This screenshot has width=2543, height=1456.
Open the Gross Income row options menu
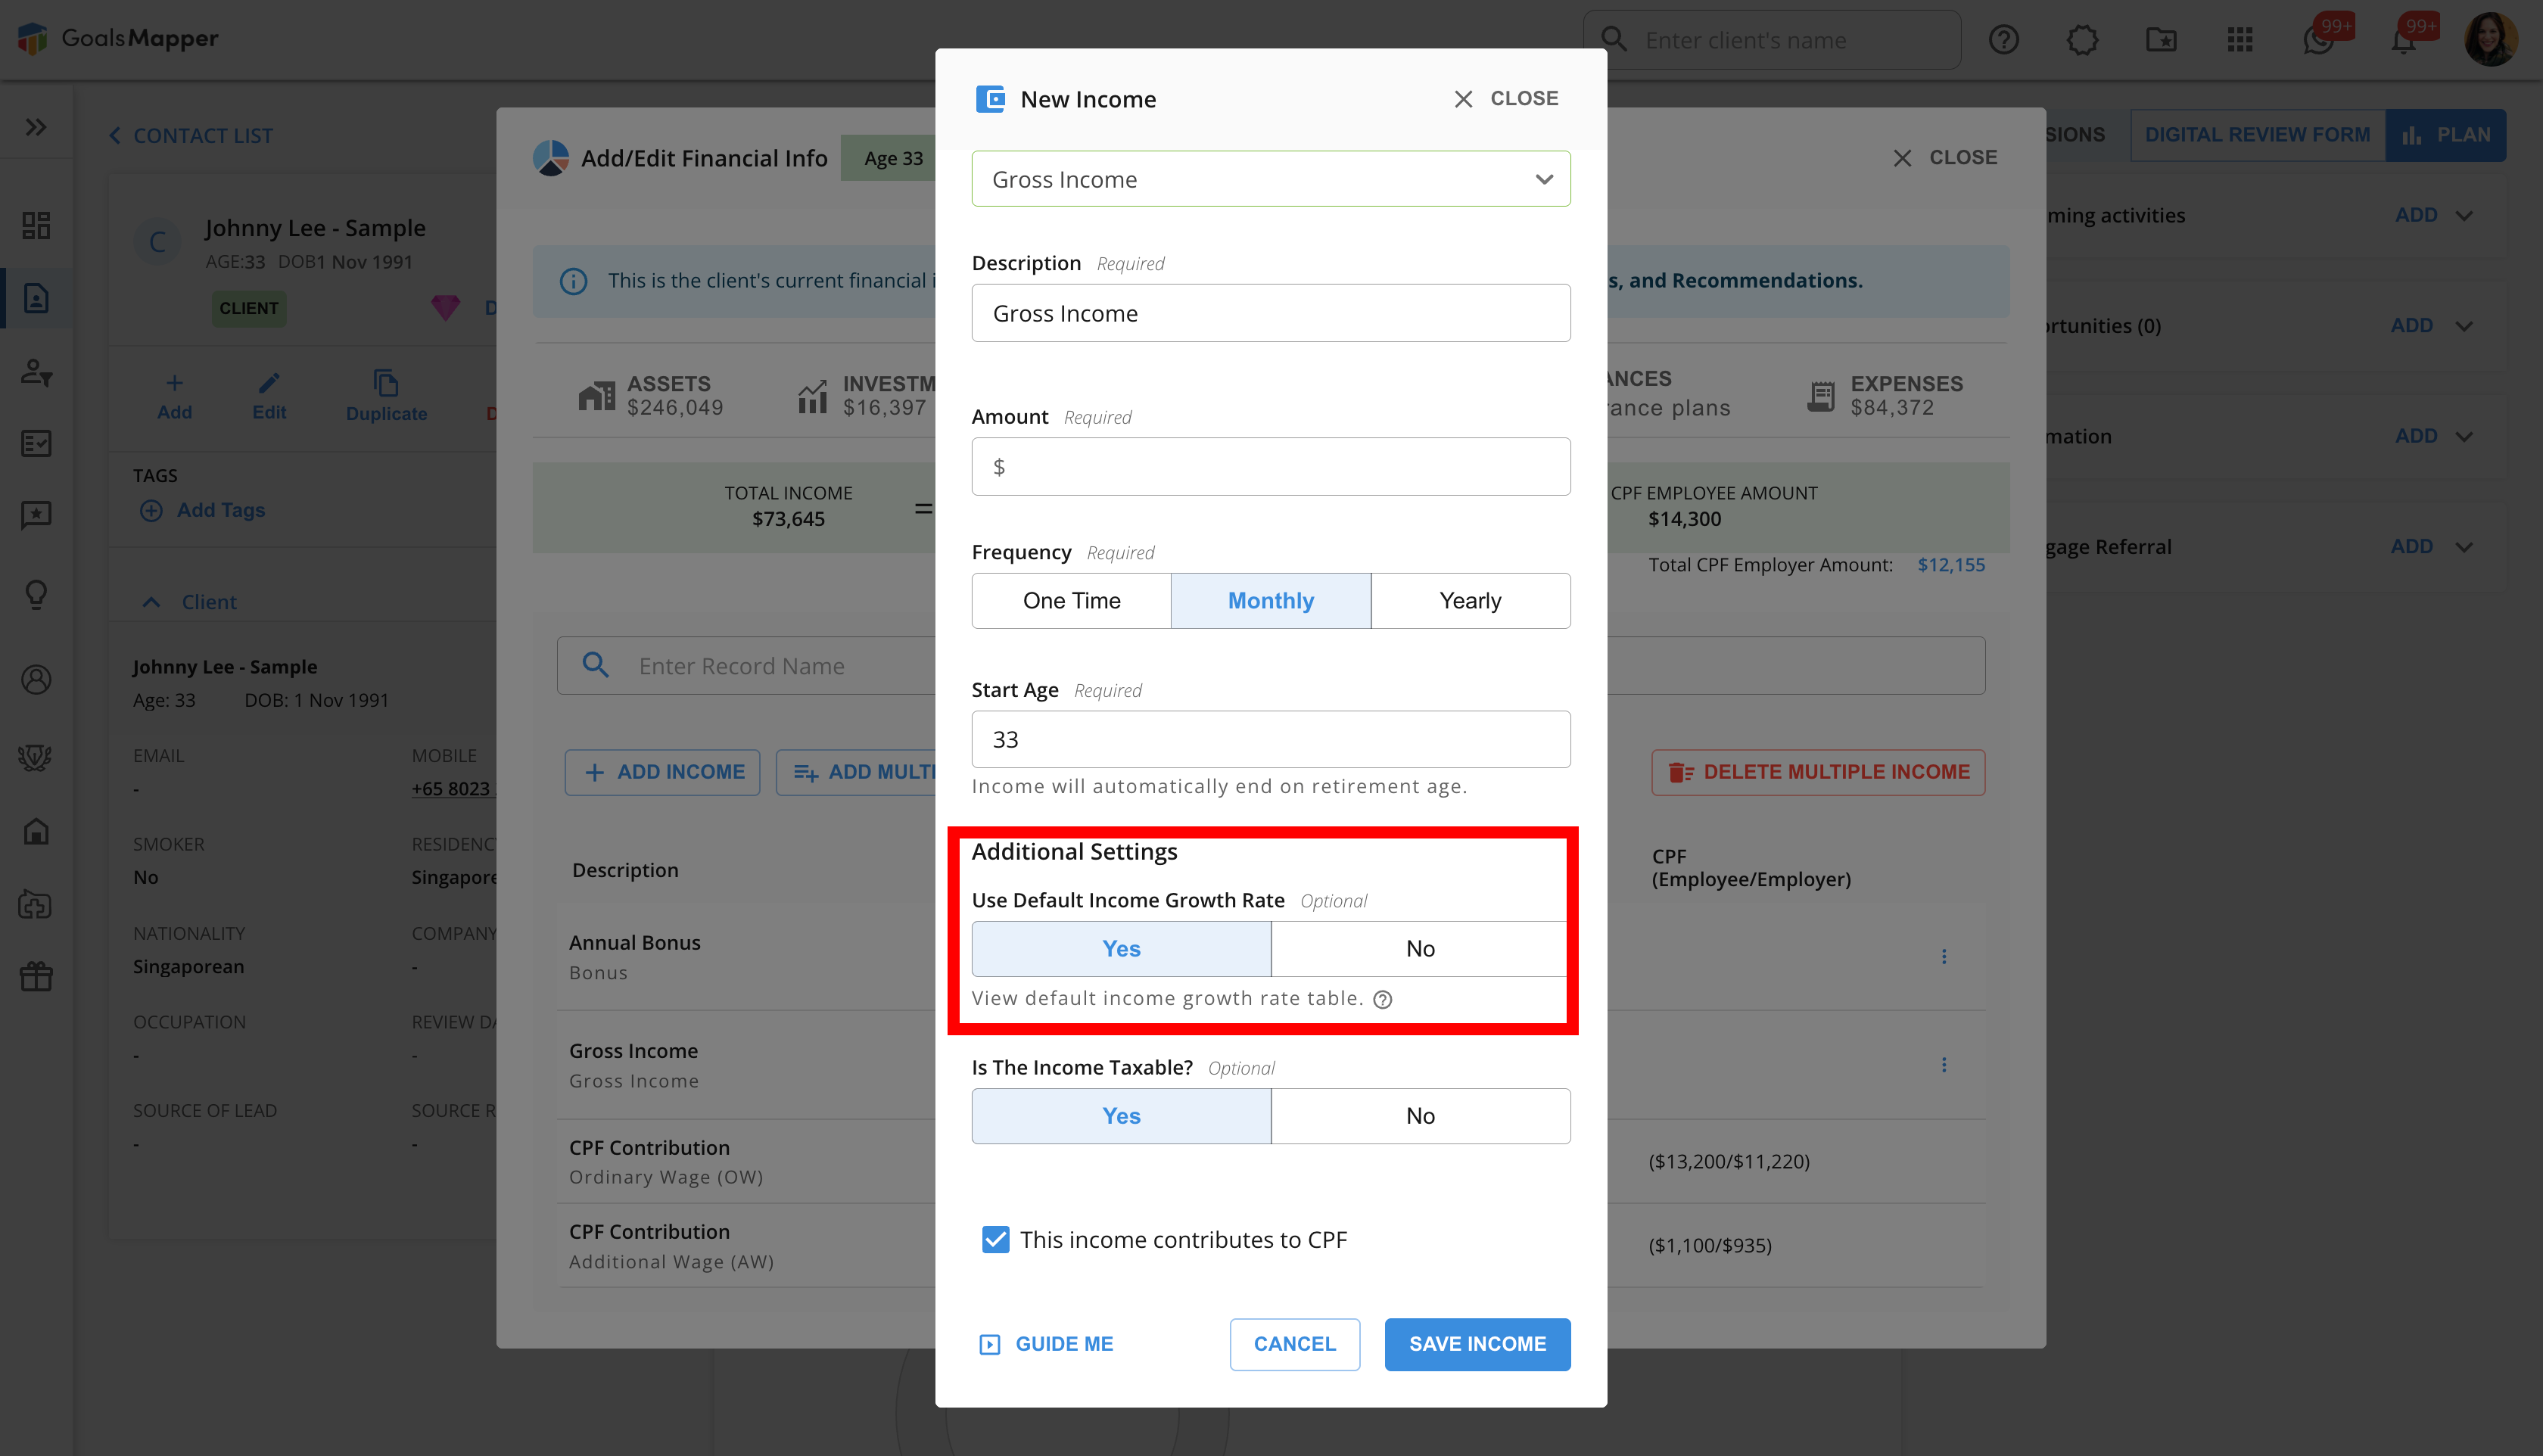1943,1065
